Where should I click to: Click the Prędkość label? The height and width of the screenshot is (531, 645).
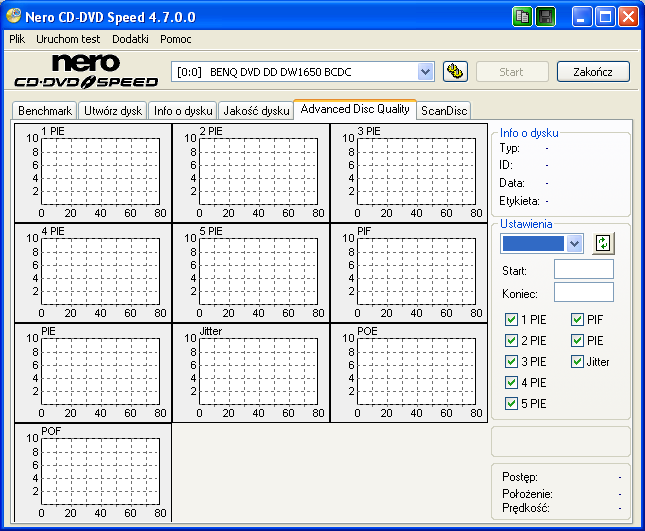pos(526,508)
